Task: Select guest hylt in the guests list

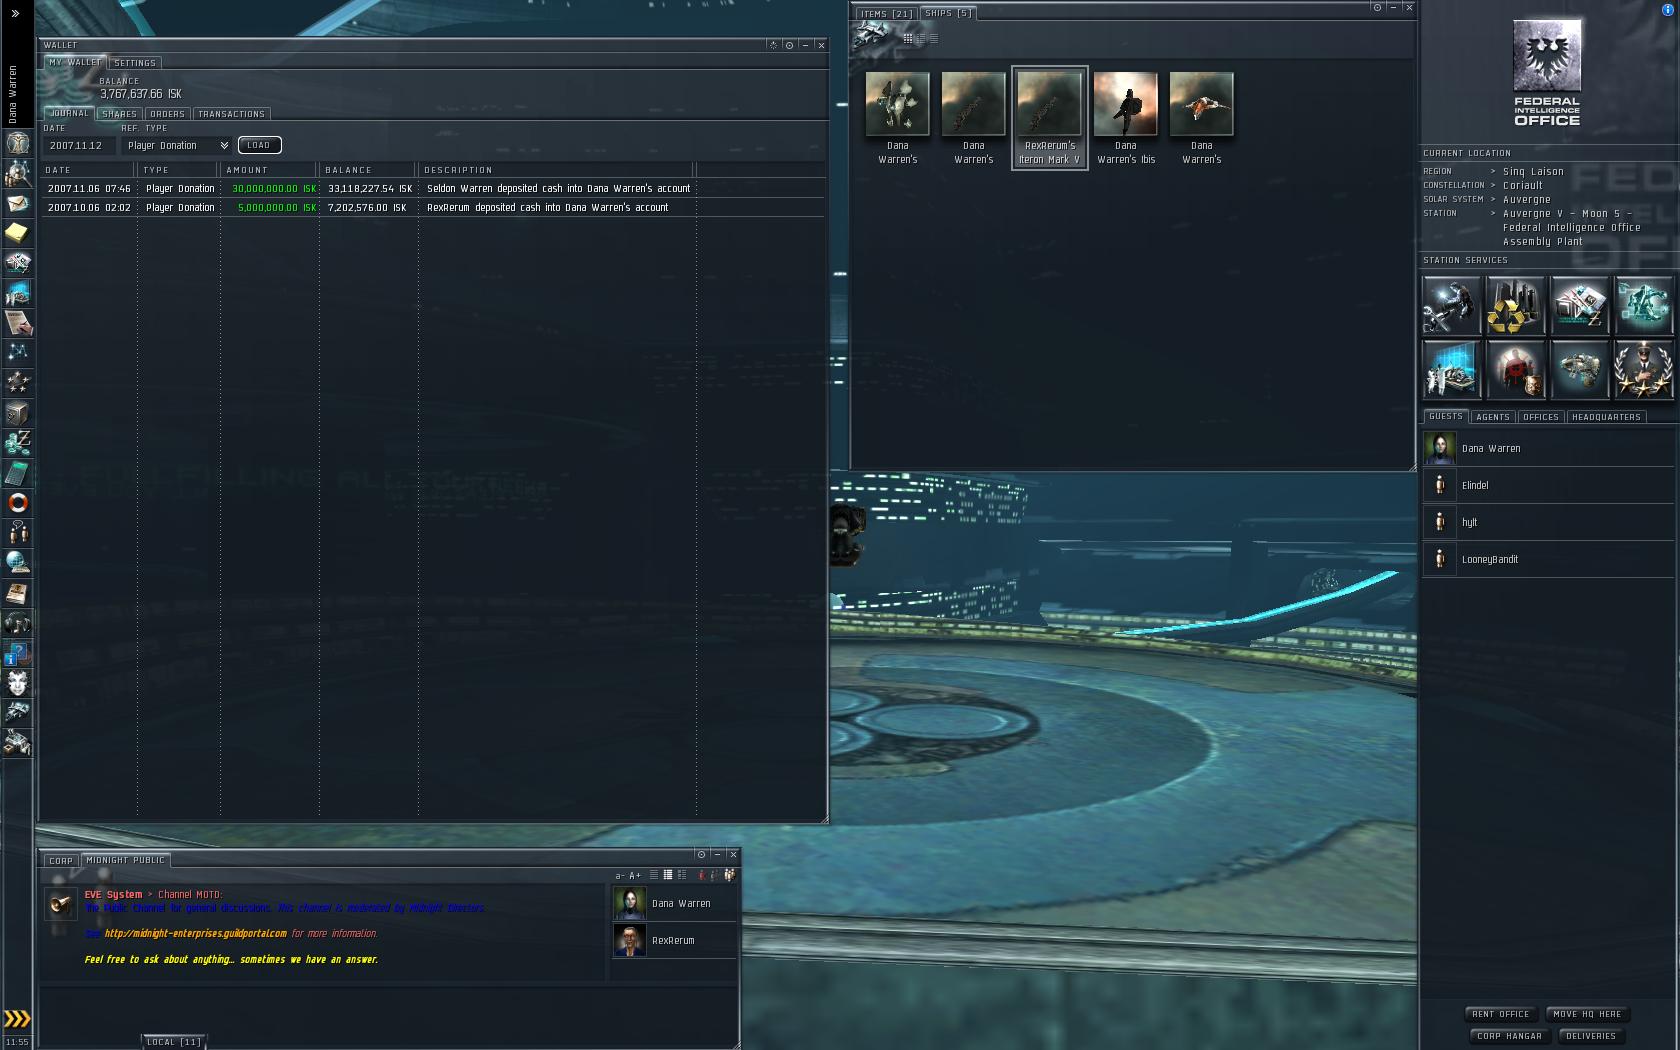Action: pos(1548,522)
